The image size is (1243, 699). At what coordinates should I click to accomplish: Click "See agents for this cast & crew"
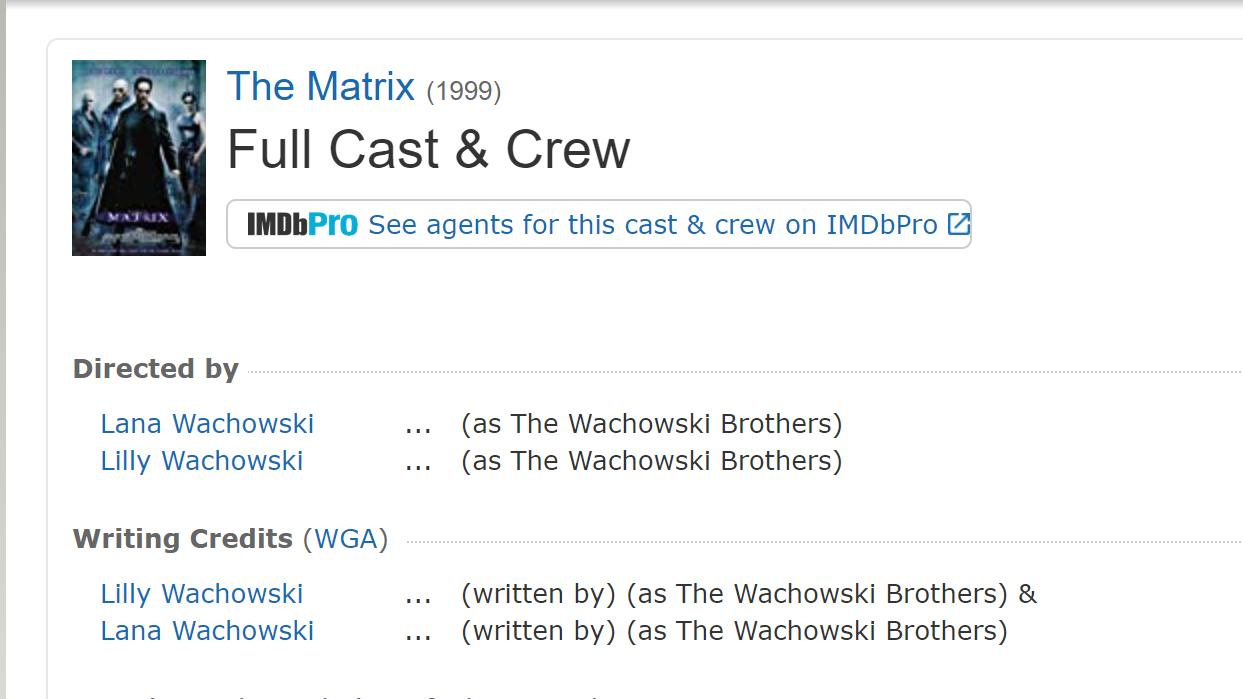pos(650,224)
